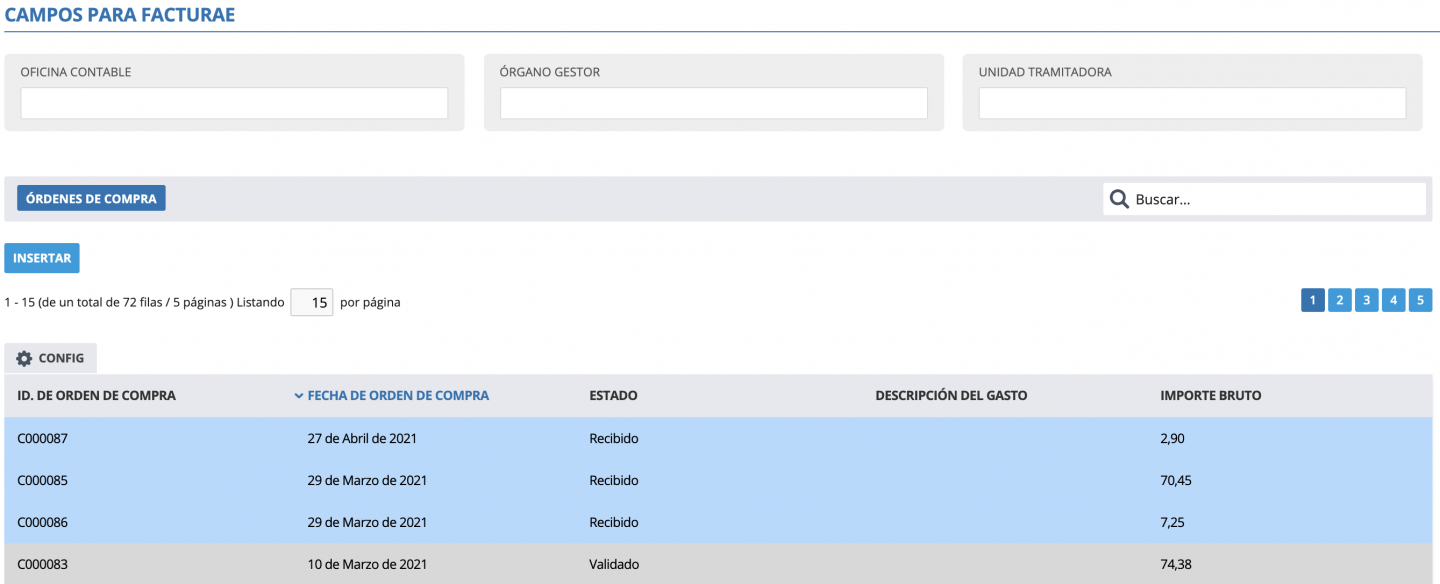Open validated order C000083
Screen dimensions: 1440x584
pos(44,564)
